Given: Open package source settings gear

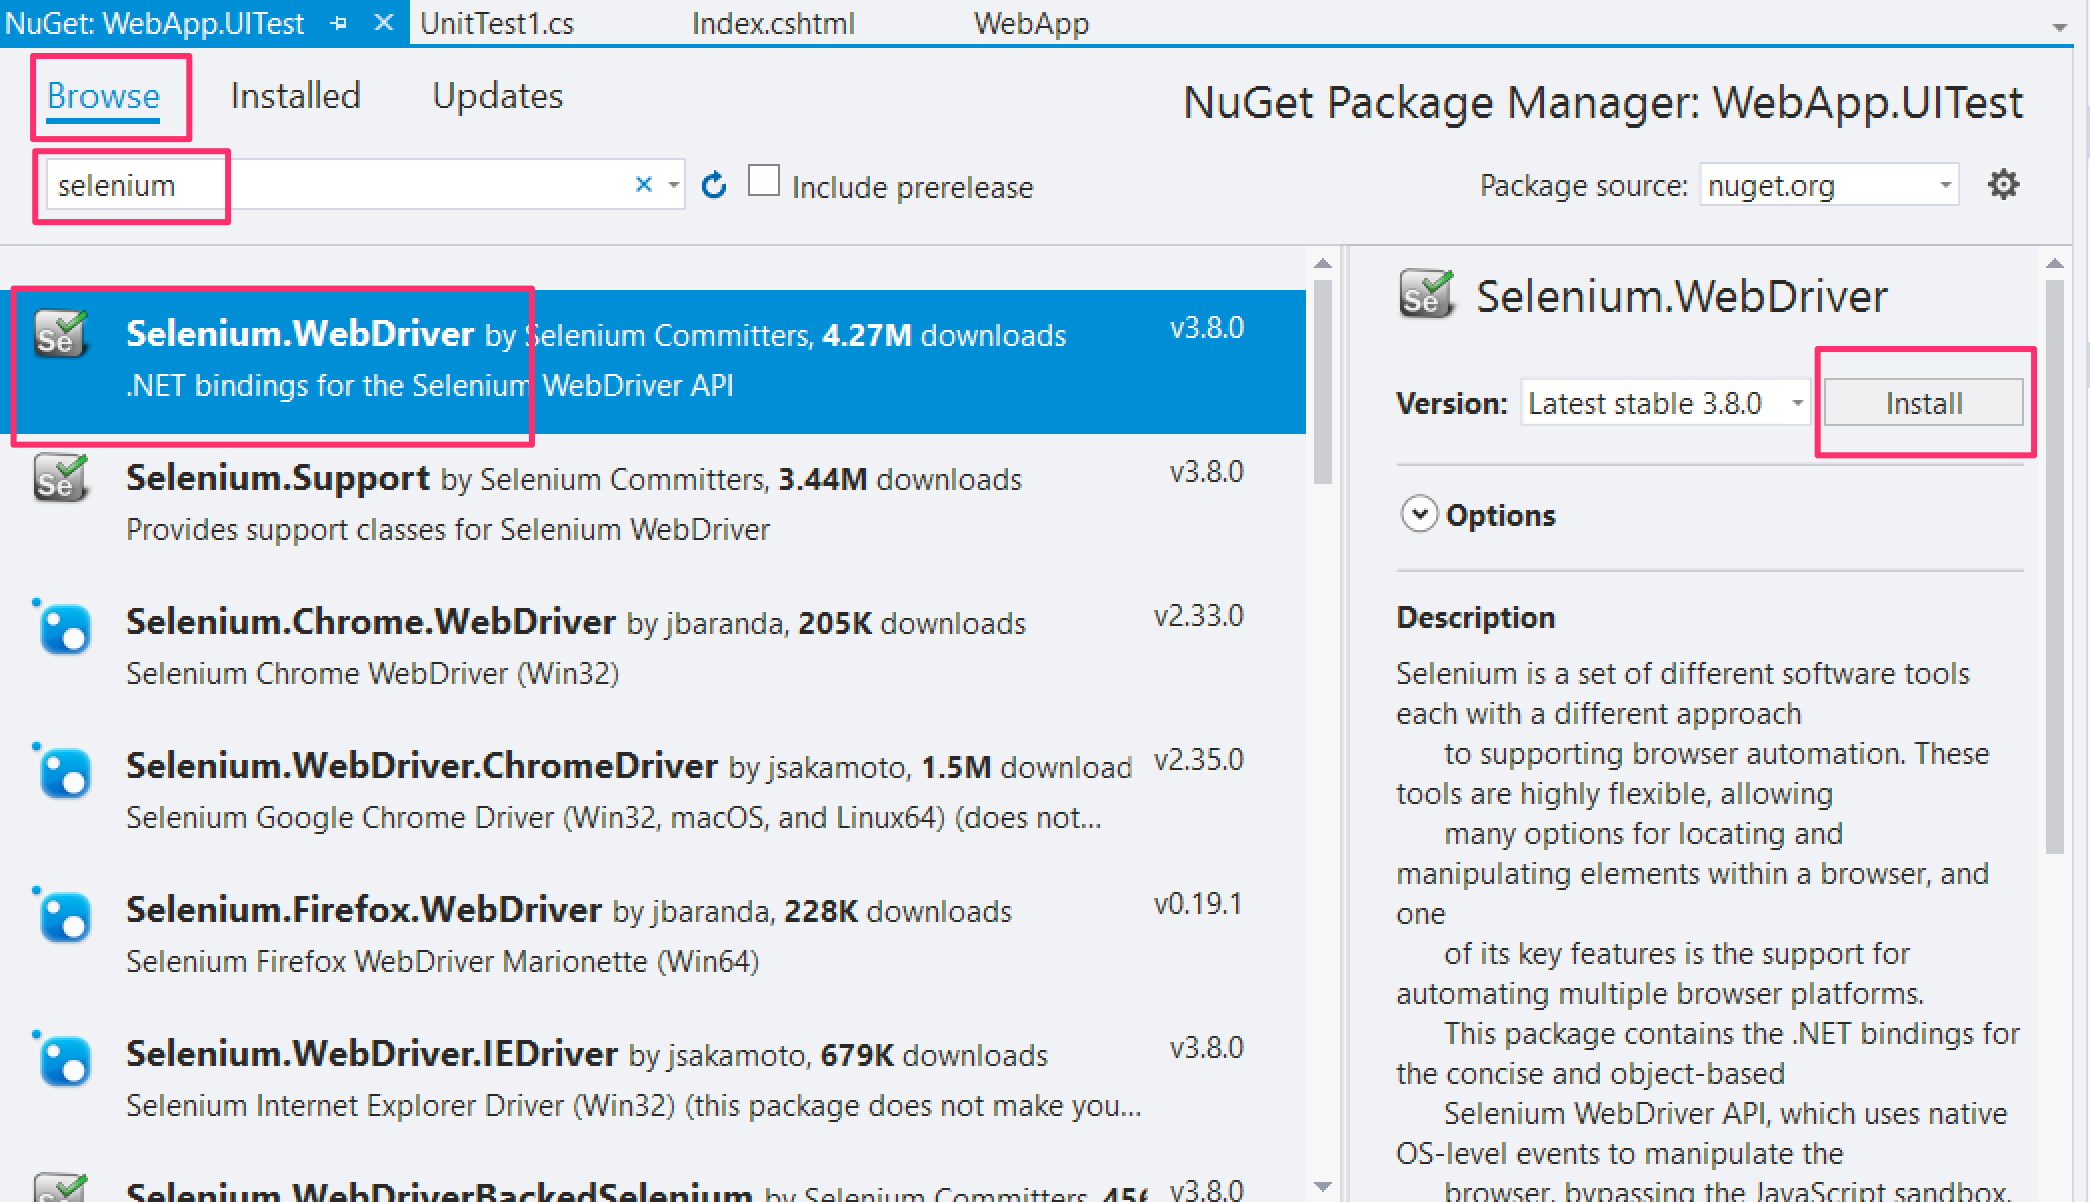Looking at the screenshot, I should click(x=2003, y=185).
